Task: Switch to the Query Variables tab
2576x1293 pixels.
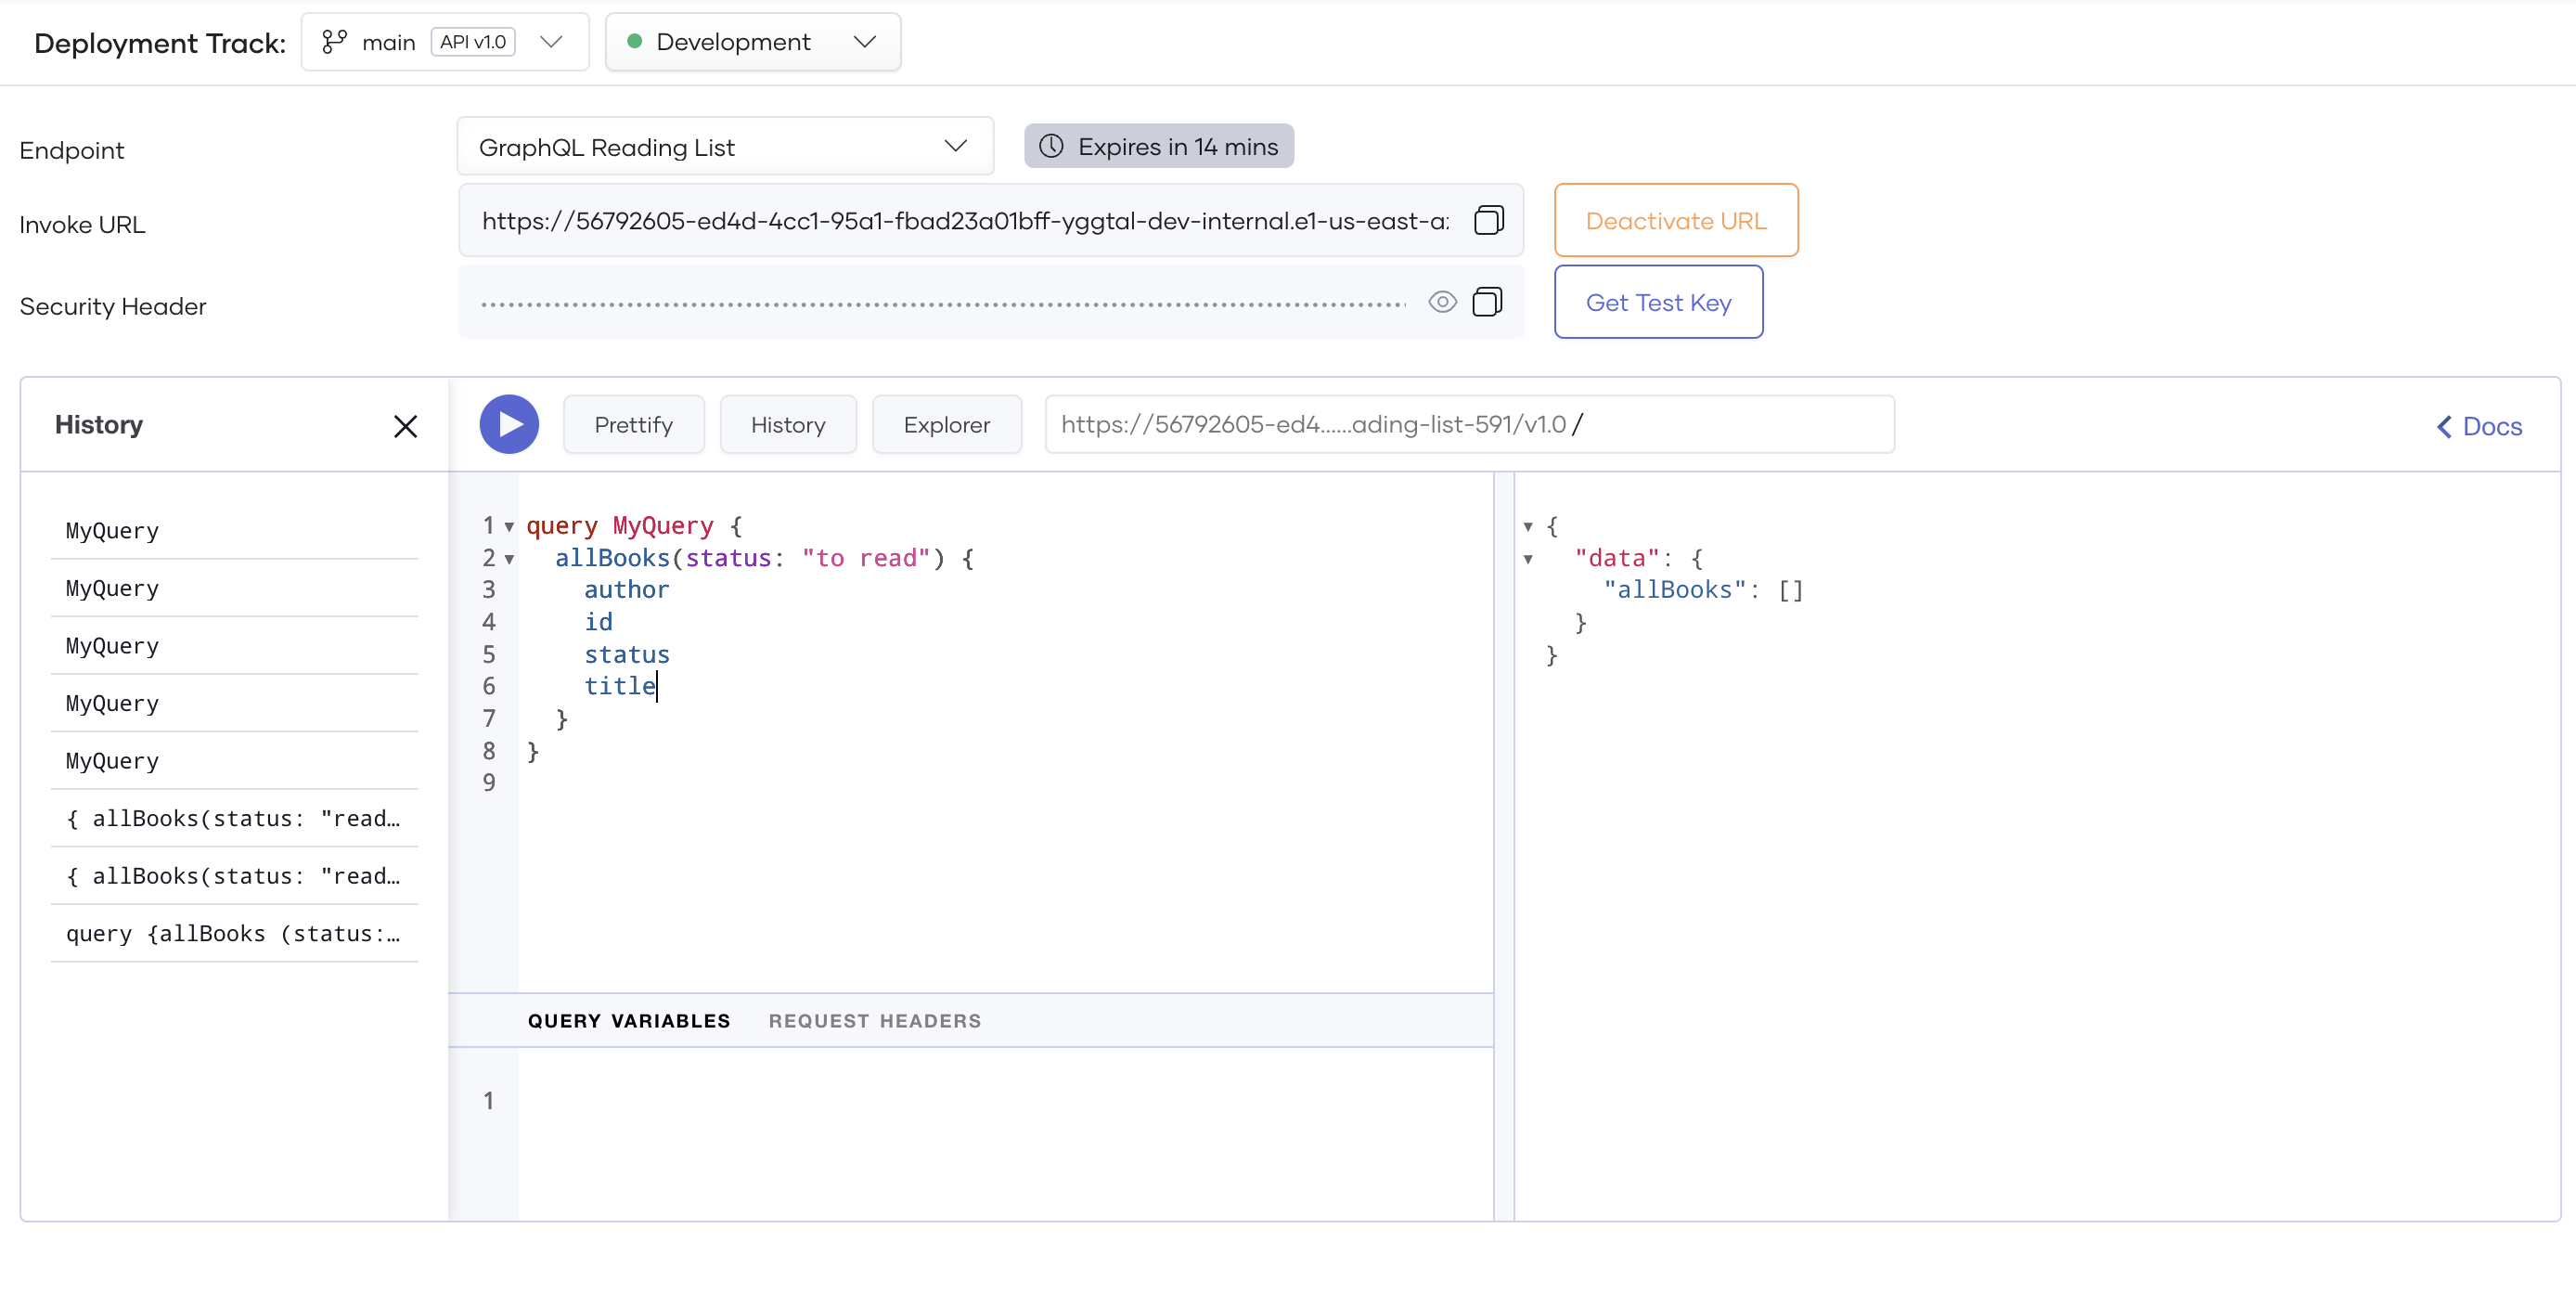Action: pos(629,1021)
